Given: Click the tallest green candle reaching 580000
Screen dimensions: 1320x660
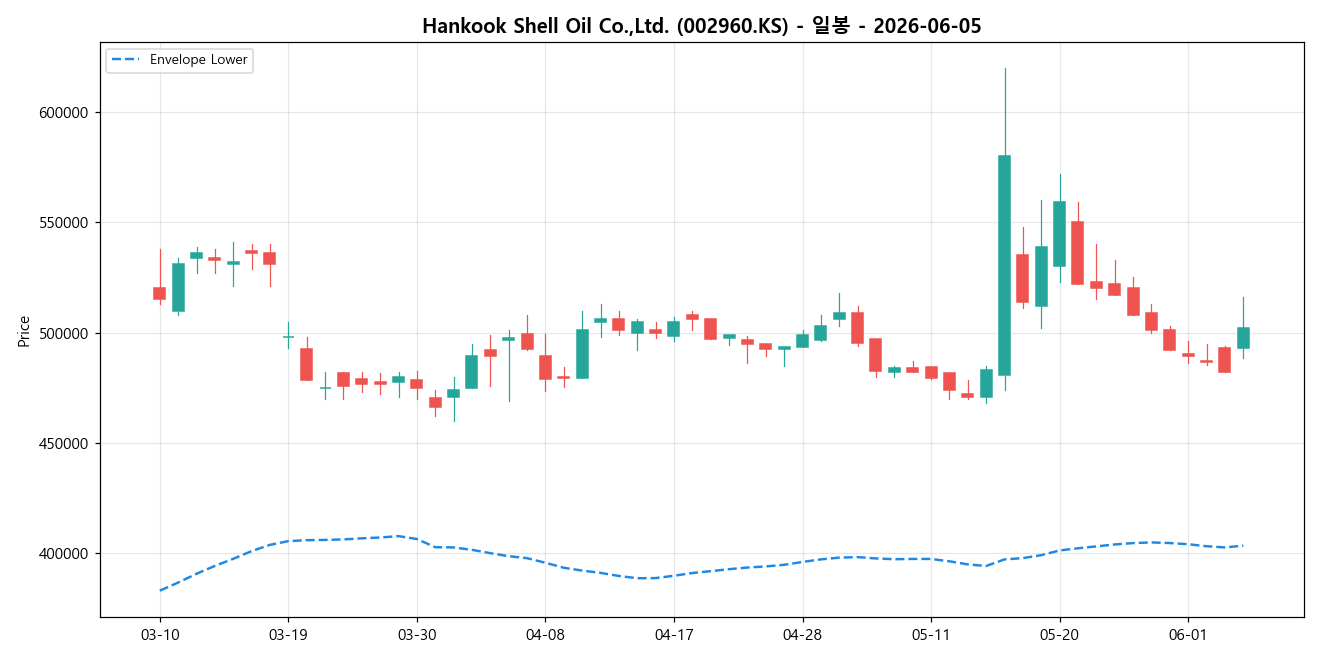Looking at the screenshot, I should pos(1004,265).
